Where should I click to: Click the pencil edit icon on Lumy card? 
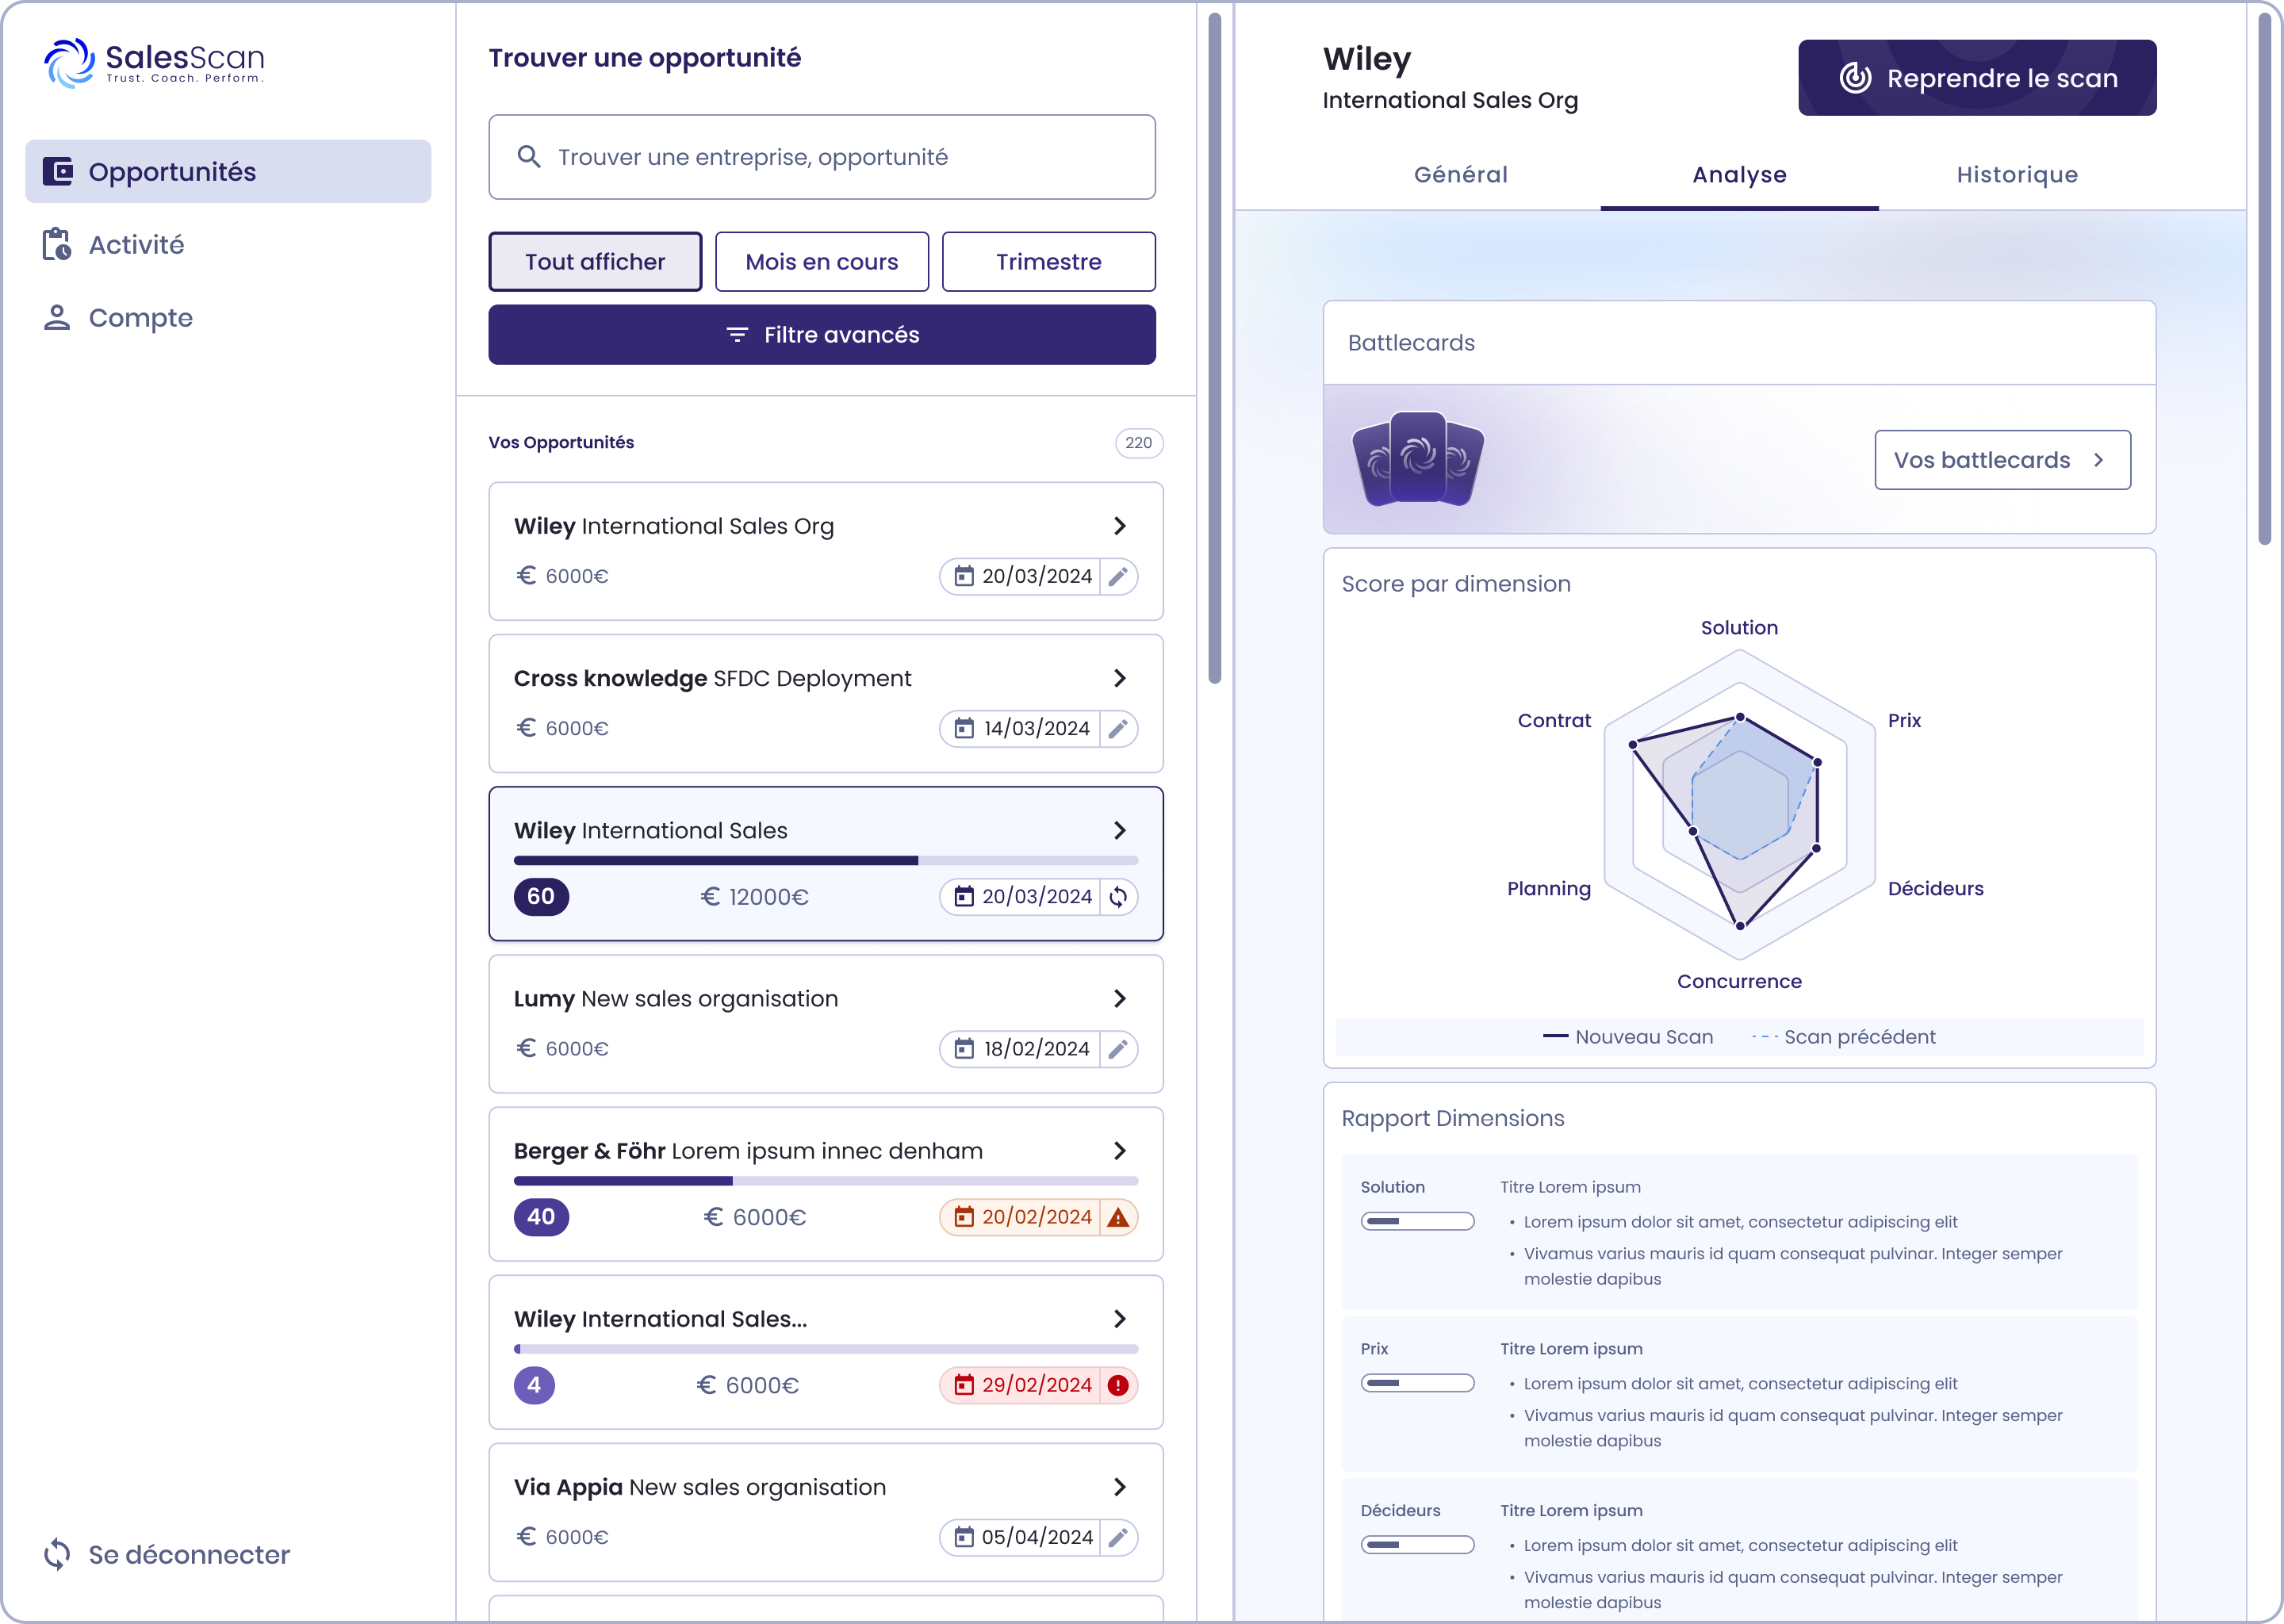(x=1118, y=1049)
